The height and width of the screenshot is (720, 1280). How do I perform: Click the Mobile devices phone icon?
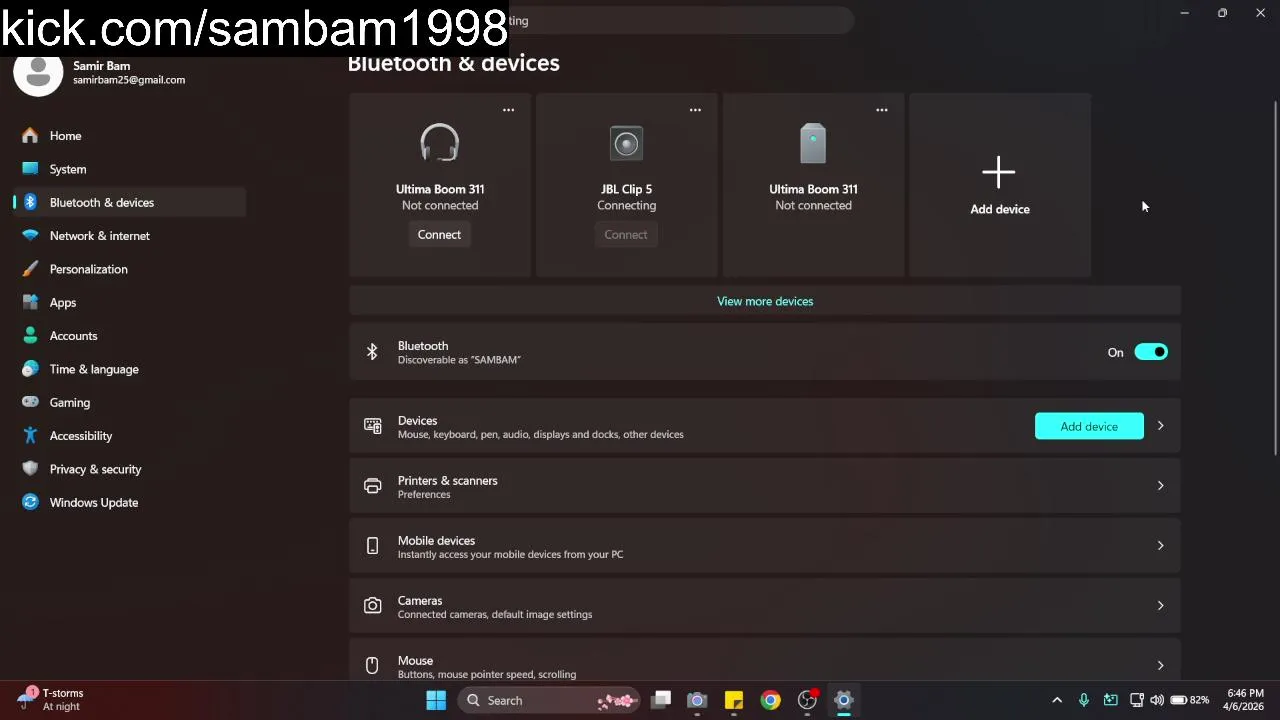372,546
